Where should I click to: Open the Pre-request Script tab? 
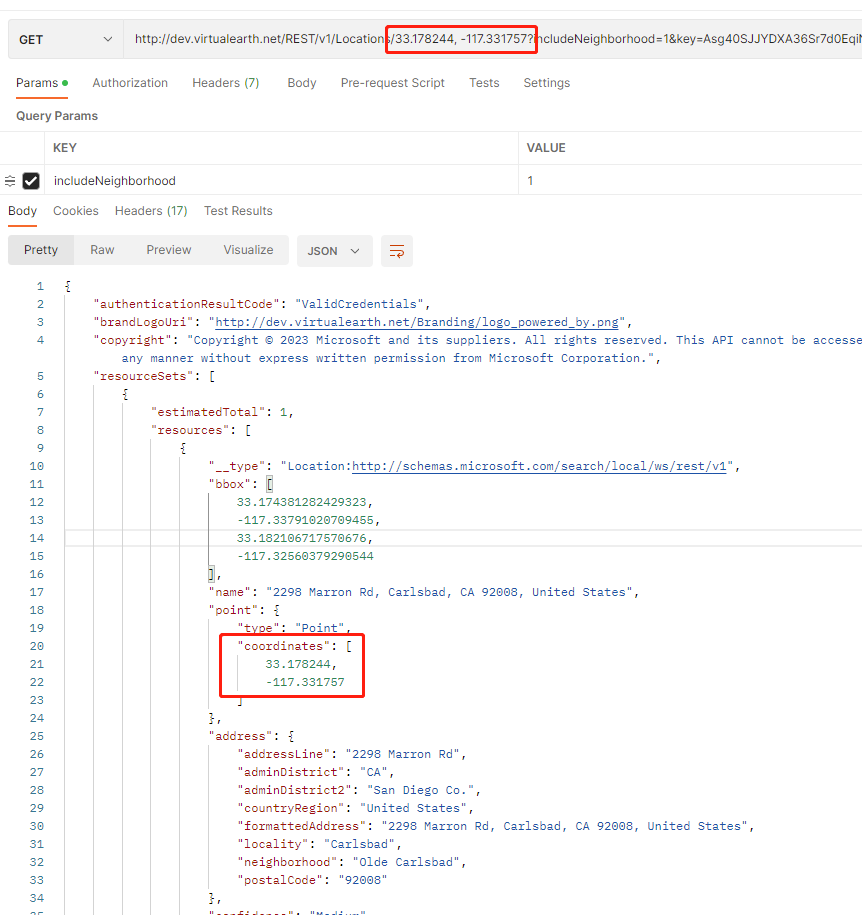(392, 83)
